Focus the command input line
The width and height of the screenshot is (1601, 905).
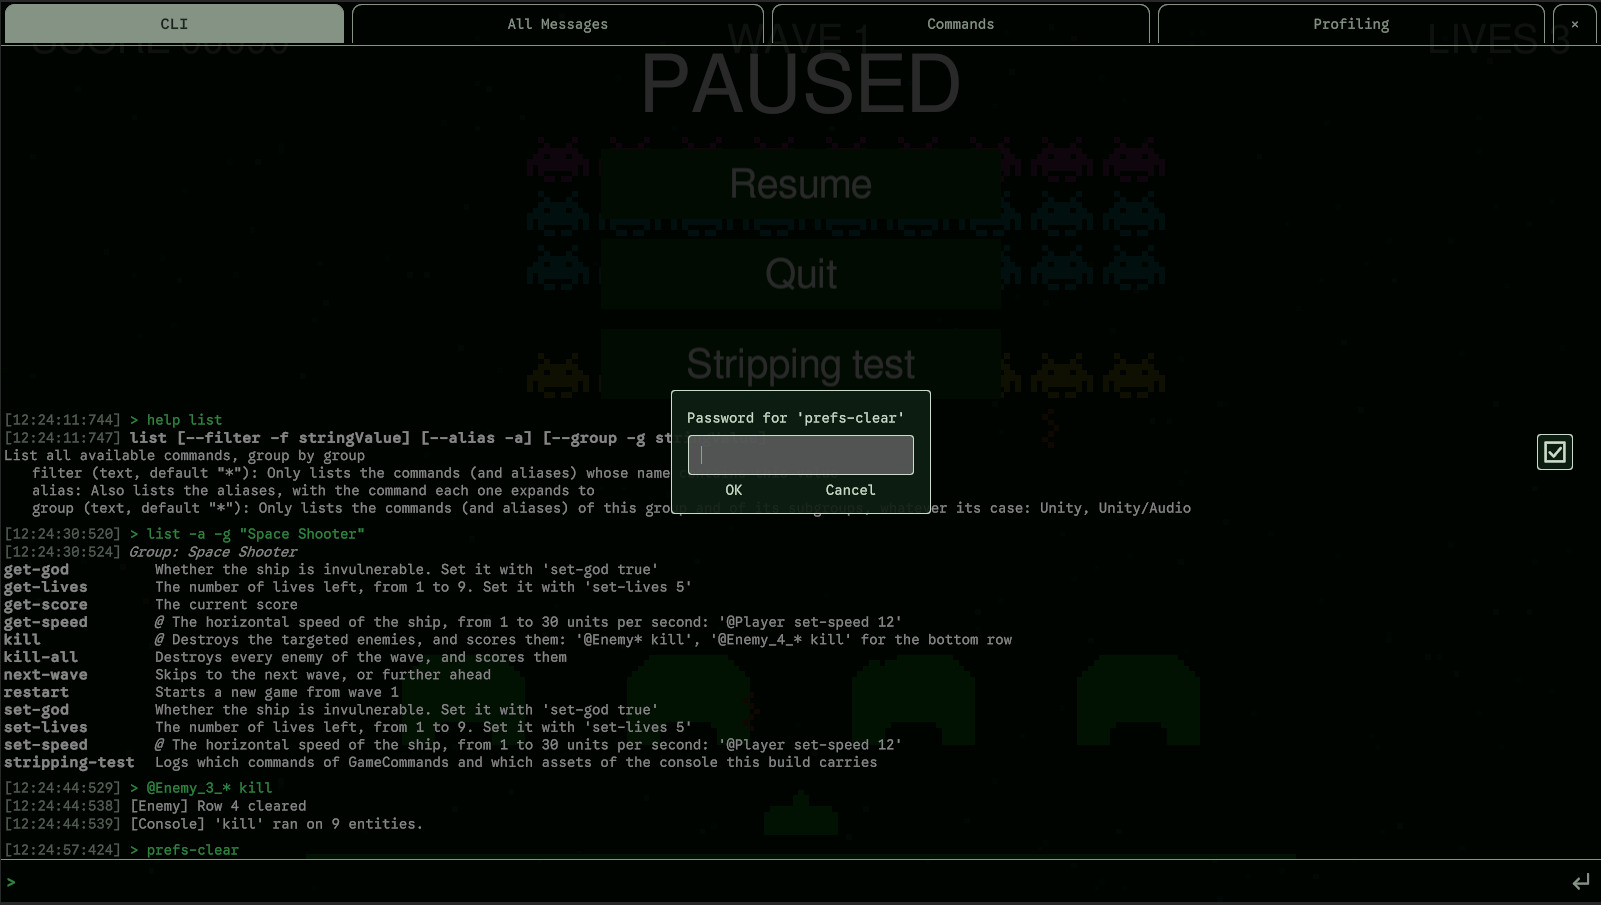[785, 882]
